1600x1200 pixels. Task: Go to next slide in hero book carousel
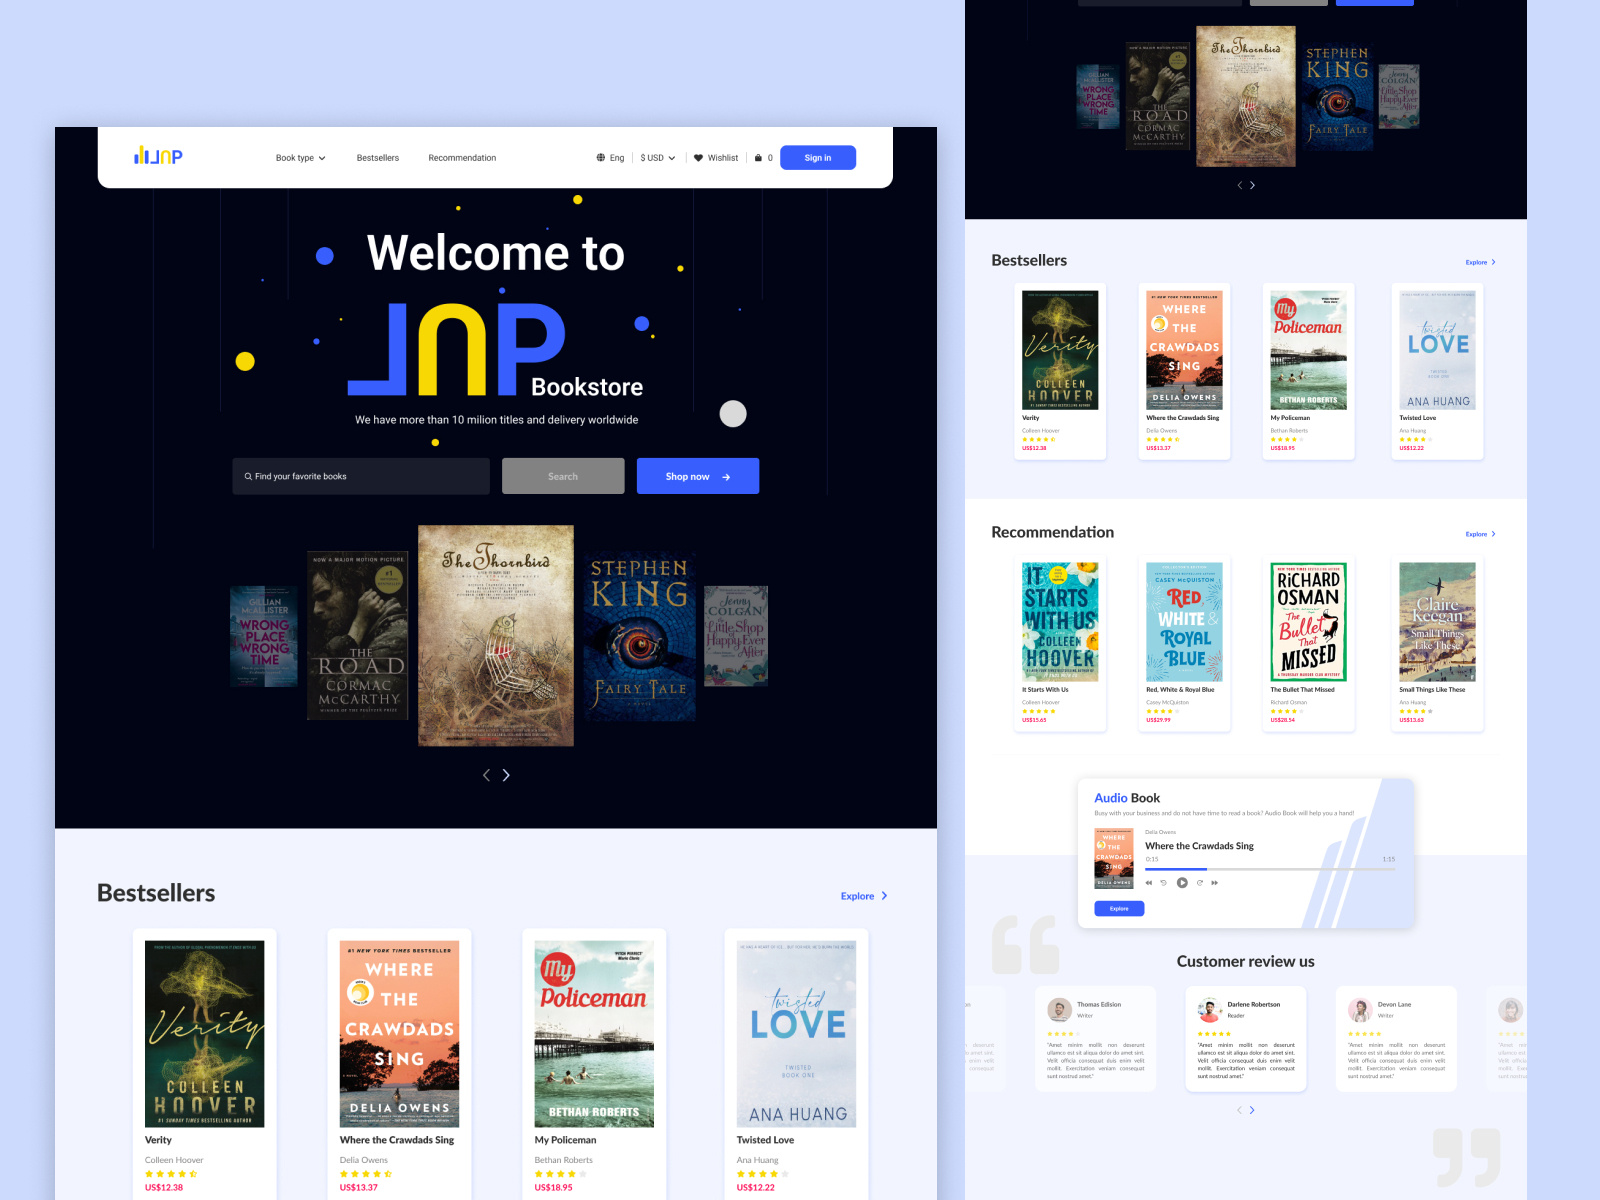tap(506, 775)
